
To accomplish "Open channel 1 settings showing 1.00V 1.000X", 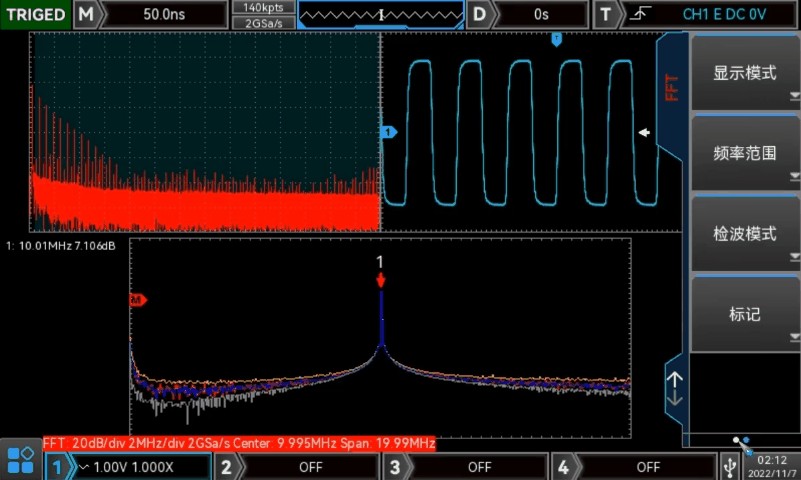I will [130, 467].
